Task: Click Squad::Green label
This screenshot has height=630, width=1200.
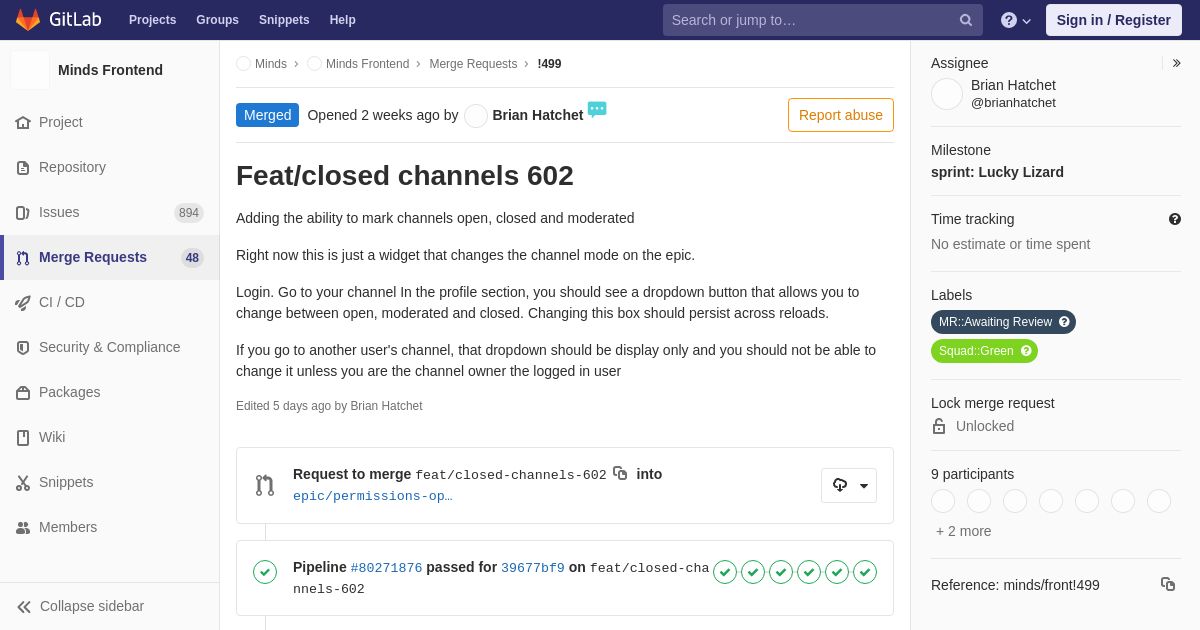Action: (x=984, y=351)
